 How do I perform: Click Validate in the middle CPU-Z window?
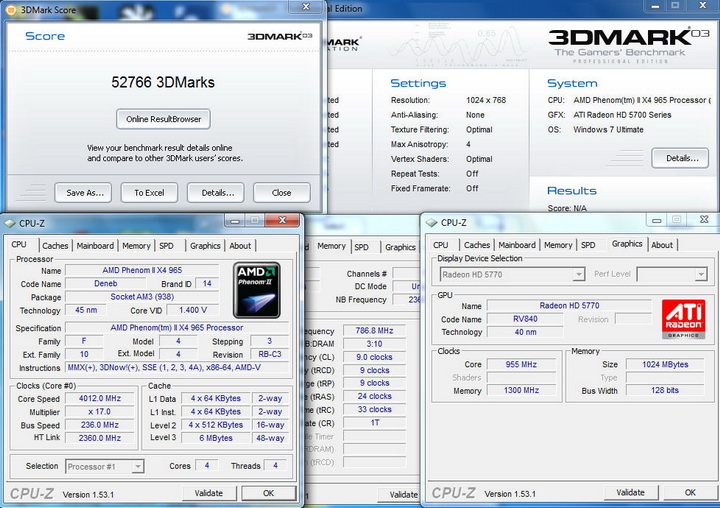coord(399,495)
